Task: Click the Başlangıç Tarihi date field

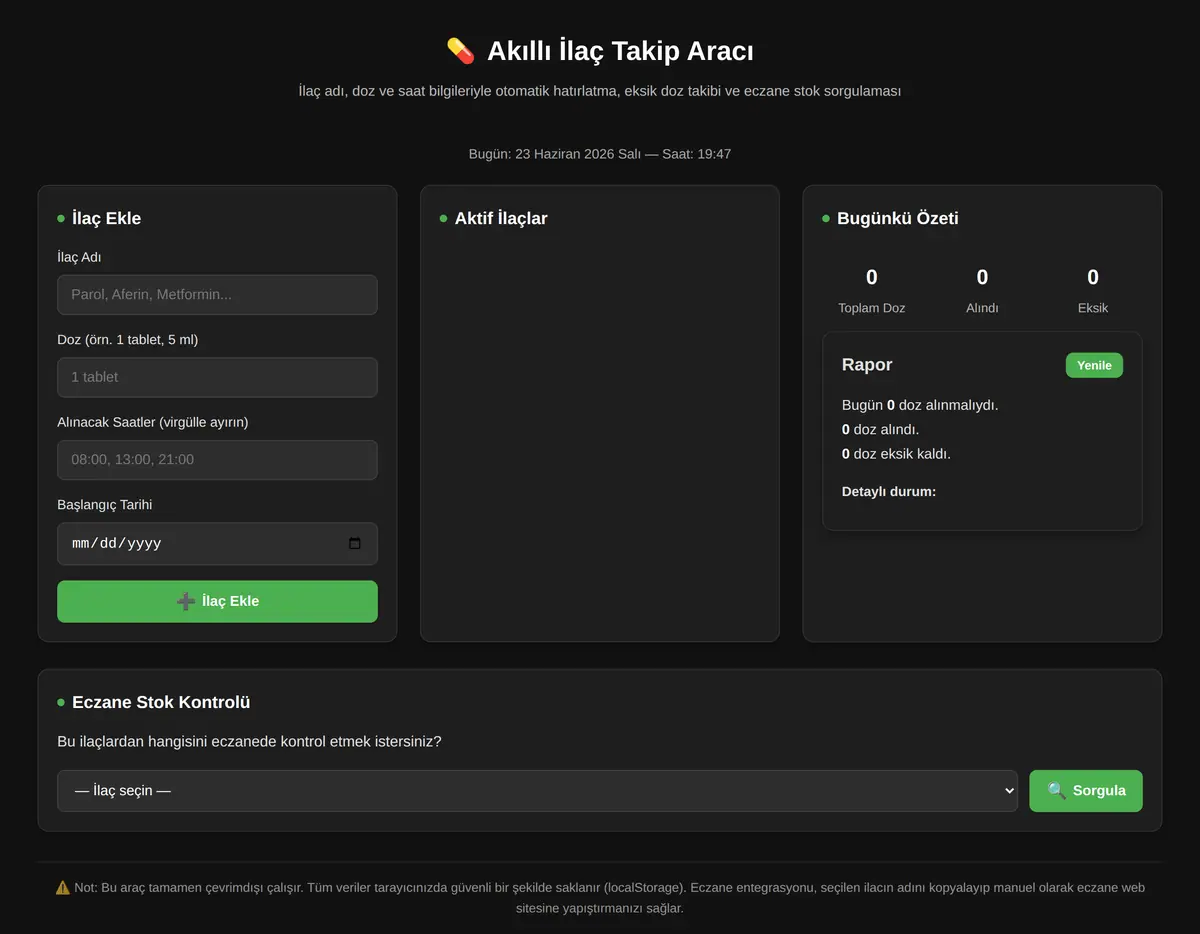Action: (217, 543)
